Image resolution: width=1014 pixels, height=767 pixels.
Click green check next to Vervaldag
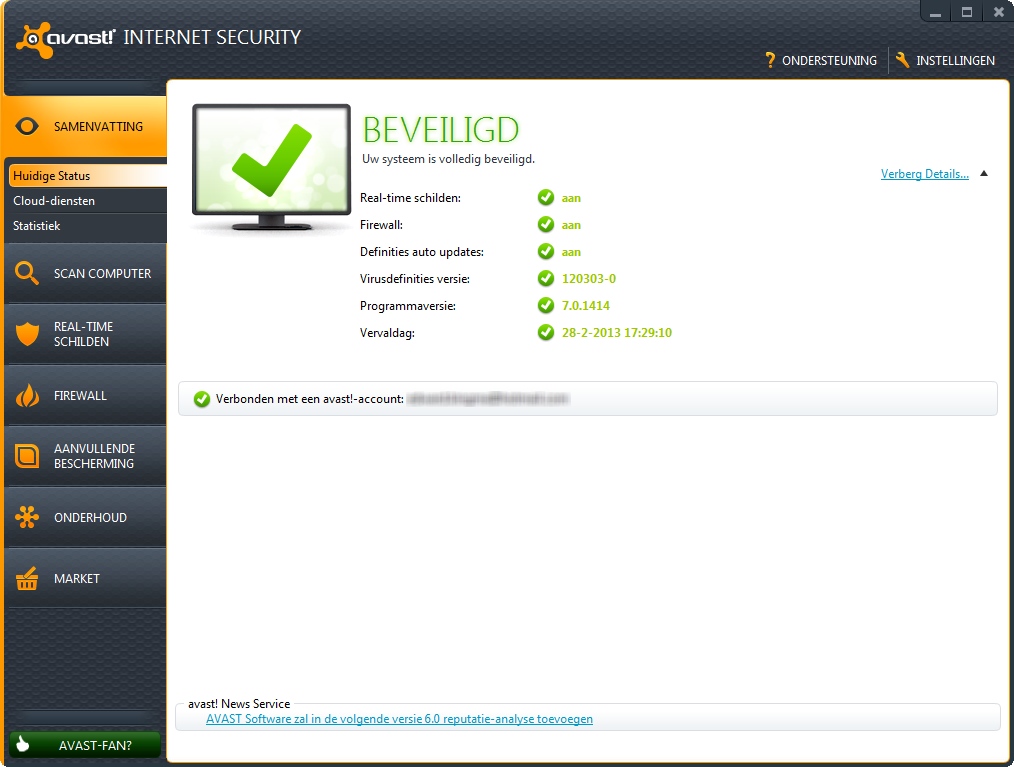pyautogui.click(x=546, y=332)
